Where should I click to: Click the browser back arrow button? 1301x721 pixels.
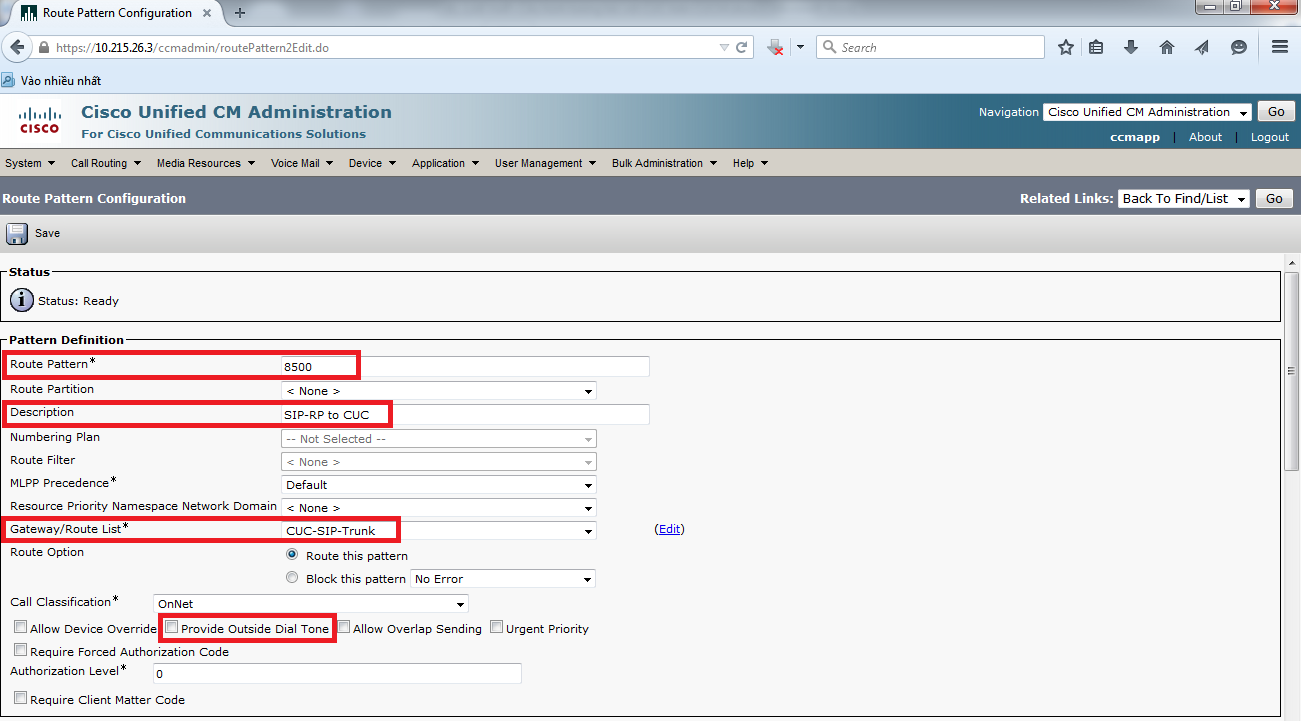click(17, 47)
